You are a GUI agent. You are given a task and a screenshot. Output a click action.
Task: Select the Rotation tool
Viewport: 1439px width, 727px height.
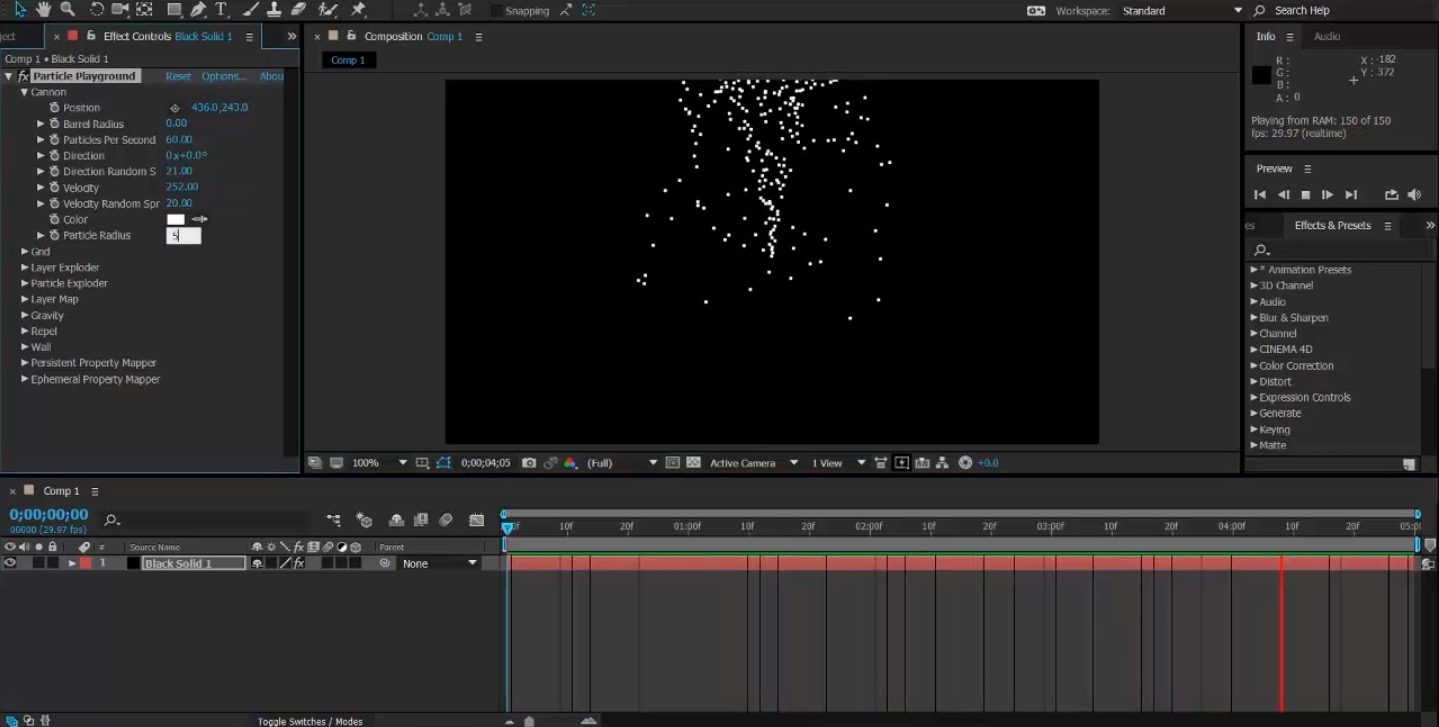click(x=96, y=9)
